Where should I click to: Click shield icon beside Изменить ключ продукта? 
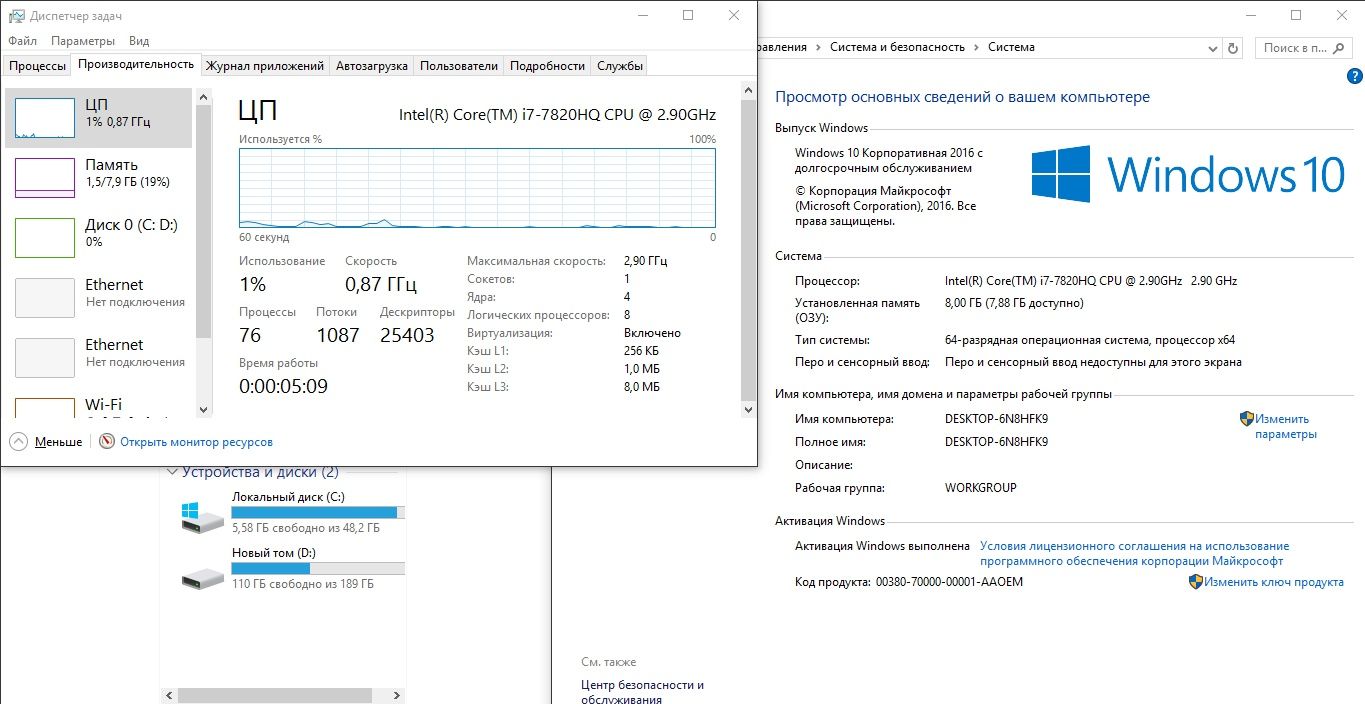pyautogui.click(x=1195, y=581)
